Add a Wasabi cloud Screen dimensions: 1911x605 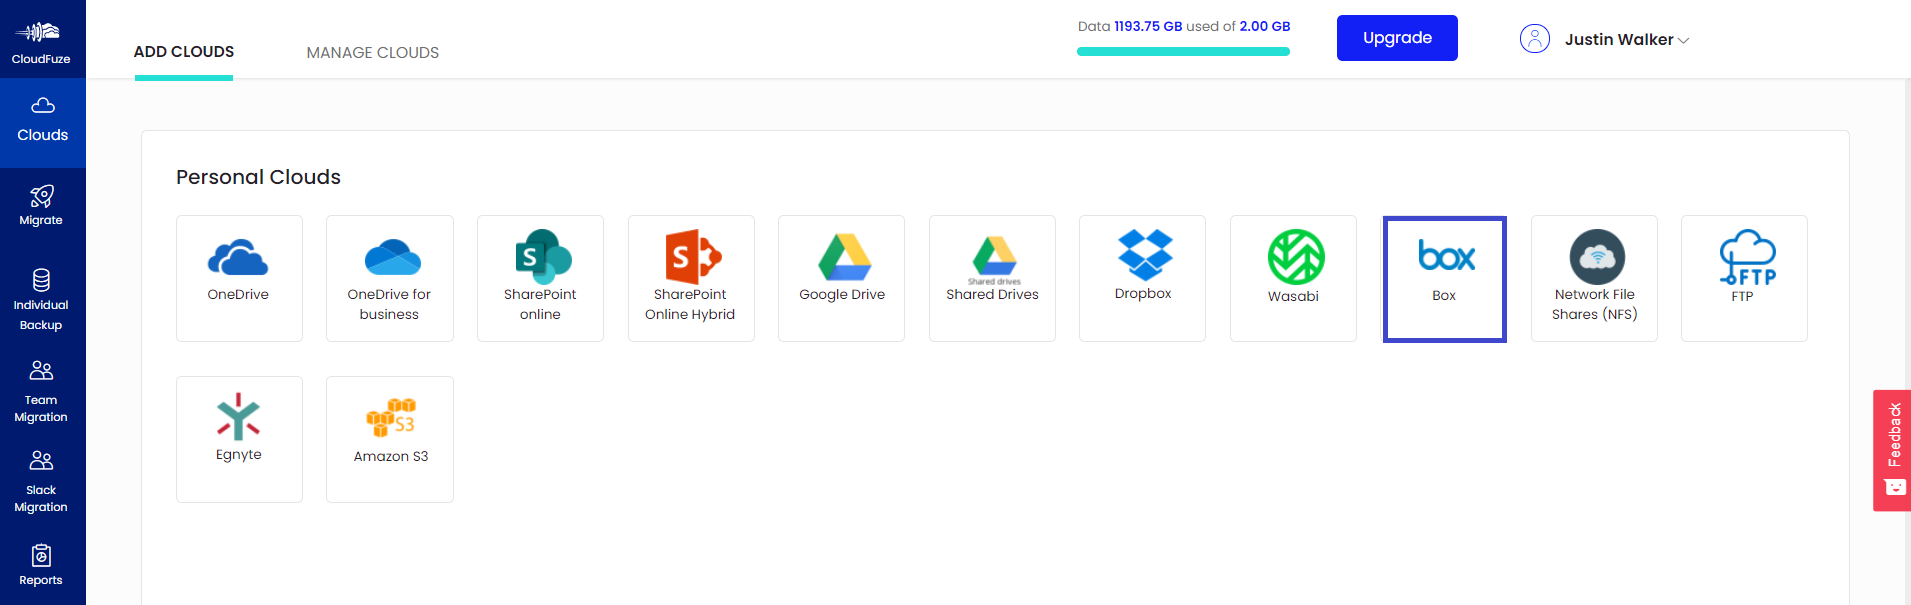coord(1293,278)
